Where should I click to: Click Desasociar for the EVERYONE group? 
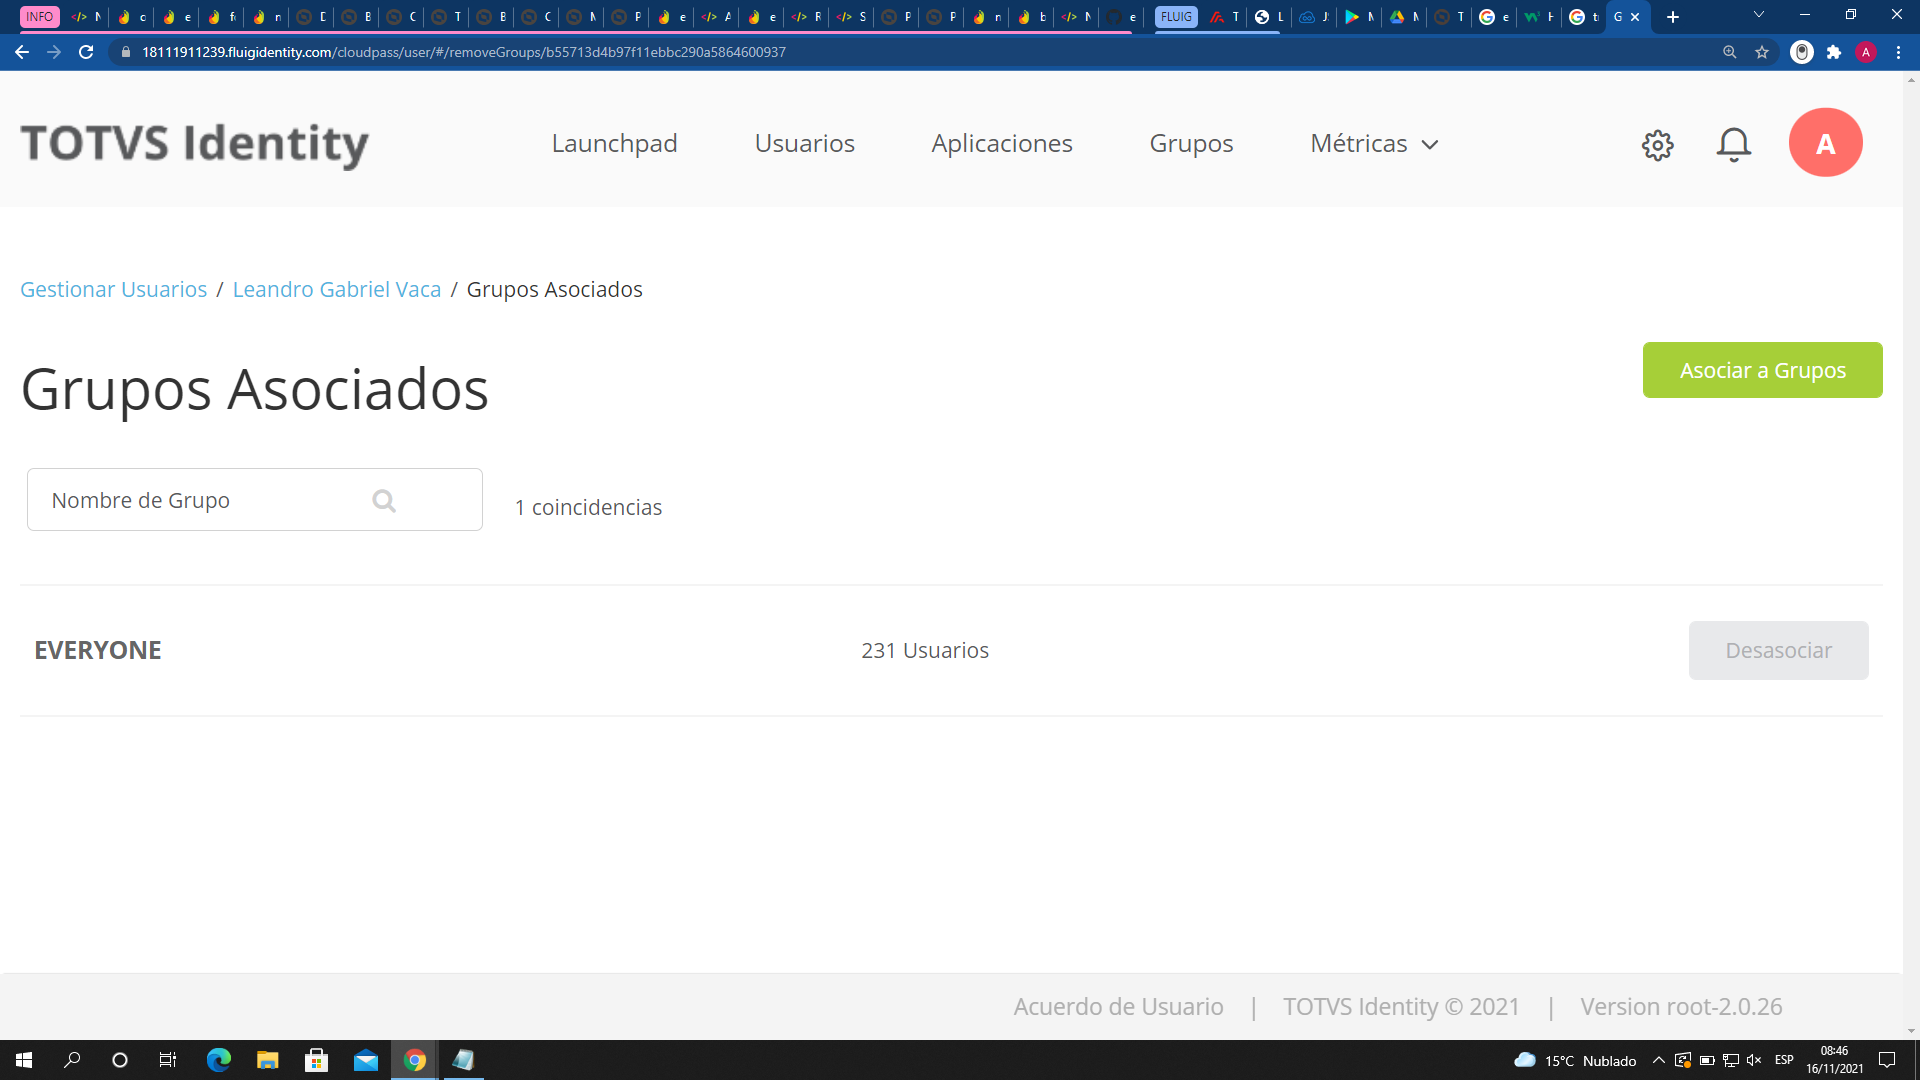(1778, 650)
